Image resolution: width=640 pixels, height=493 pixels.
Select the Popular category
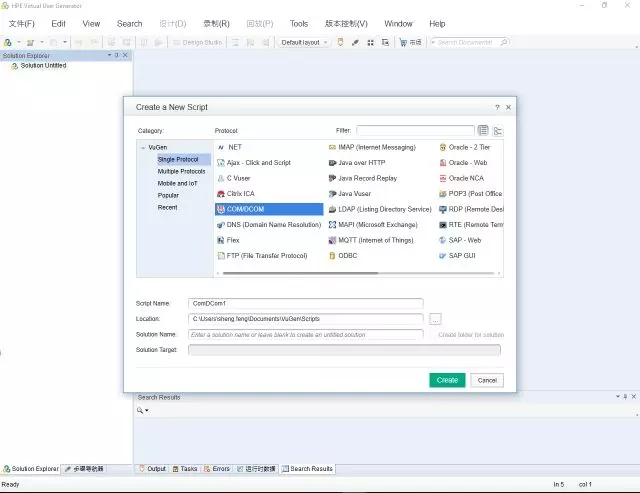168,195
